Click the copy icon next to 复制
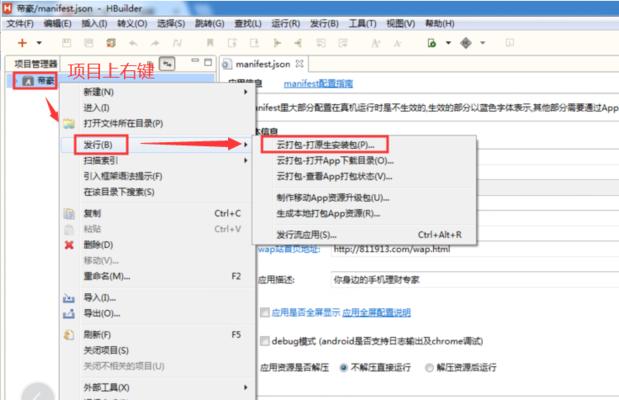The image size is (619, 400). tap(69, 214)
